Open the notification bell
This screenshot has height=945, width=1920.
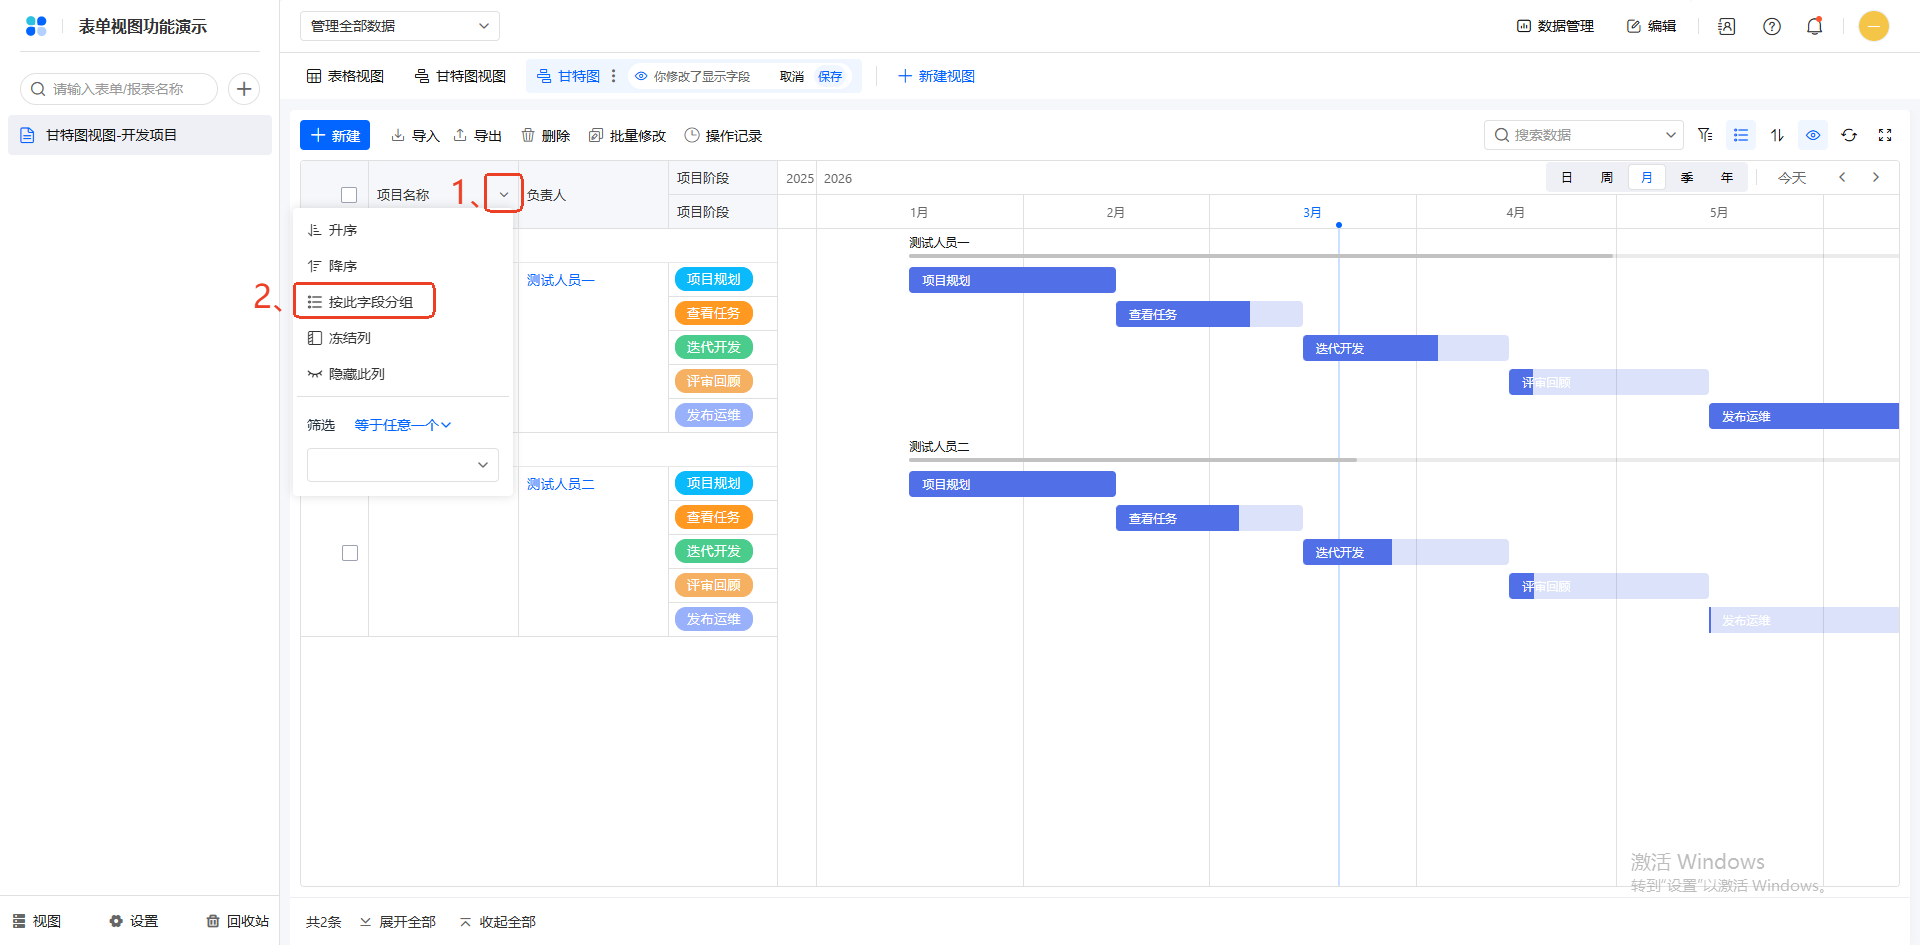pyautogui.click(x=1814, y=26)
